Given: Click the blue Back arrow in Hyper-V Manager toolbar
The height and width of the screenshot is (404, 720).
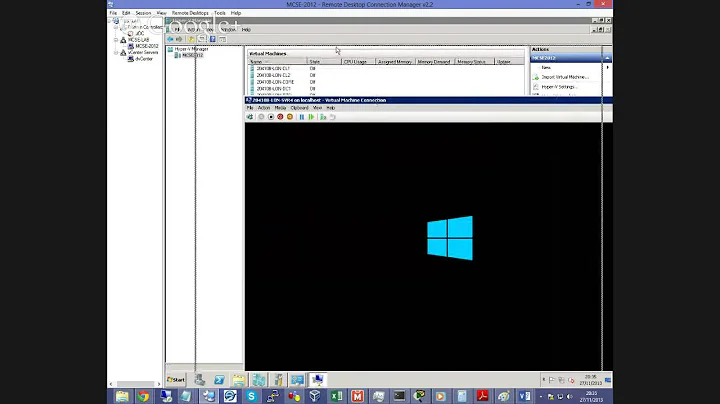Looking at the screenshot, I should (170, 39).
